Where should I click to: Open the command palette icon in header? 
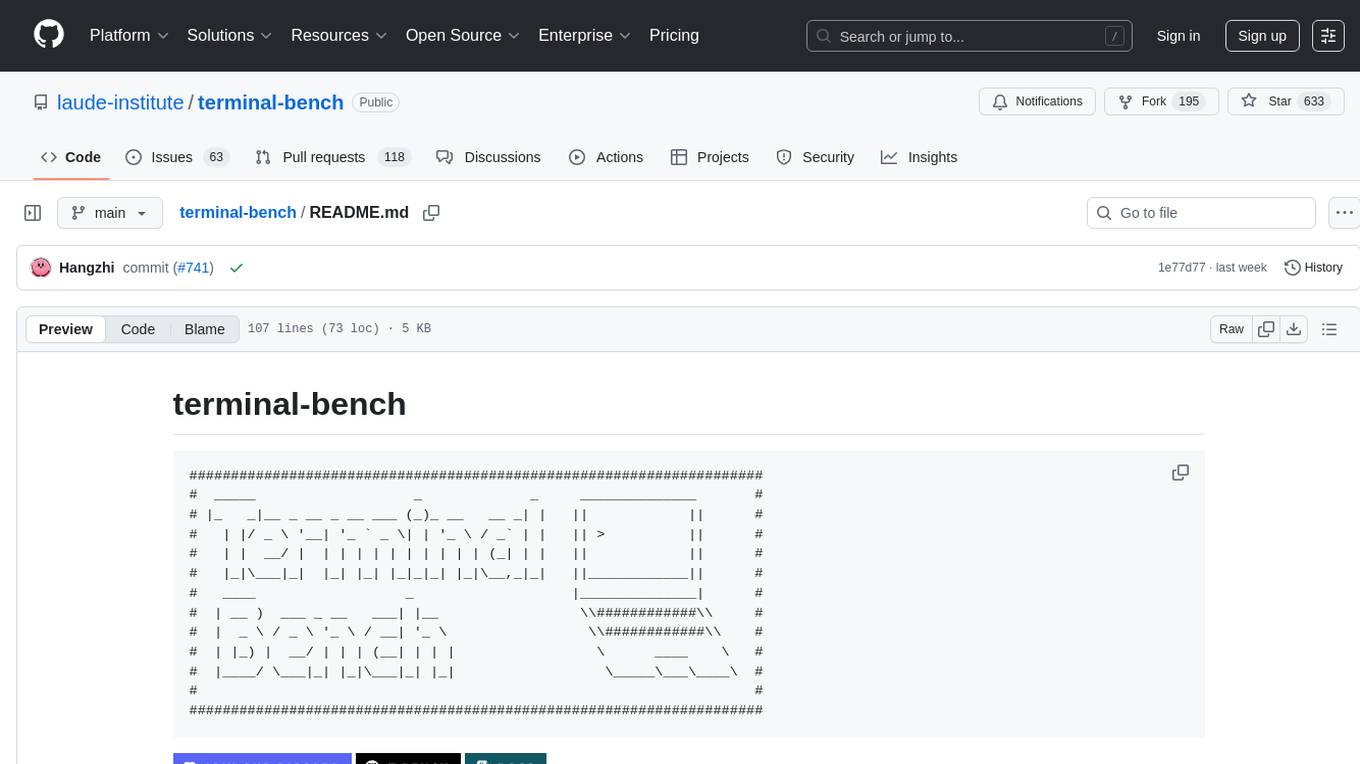(x=1328, y=36)
